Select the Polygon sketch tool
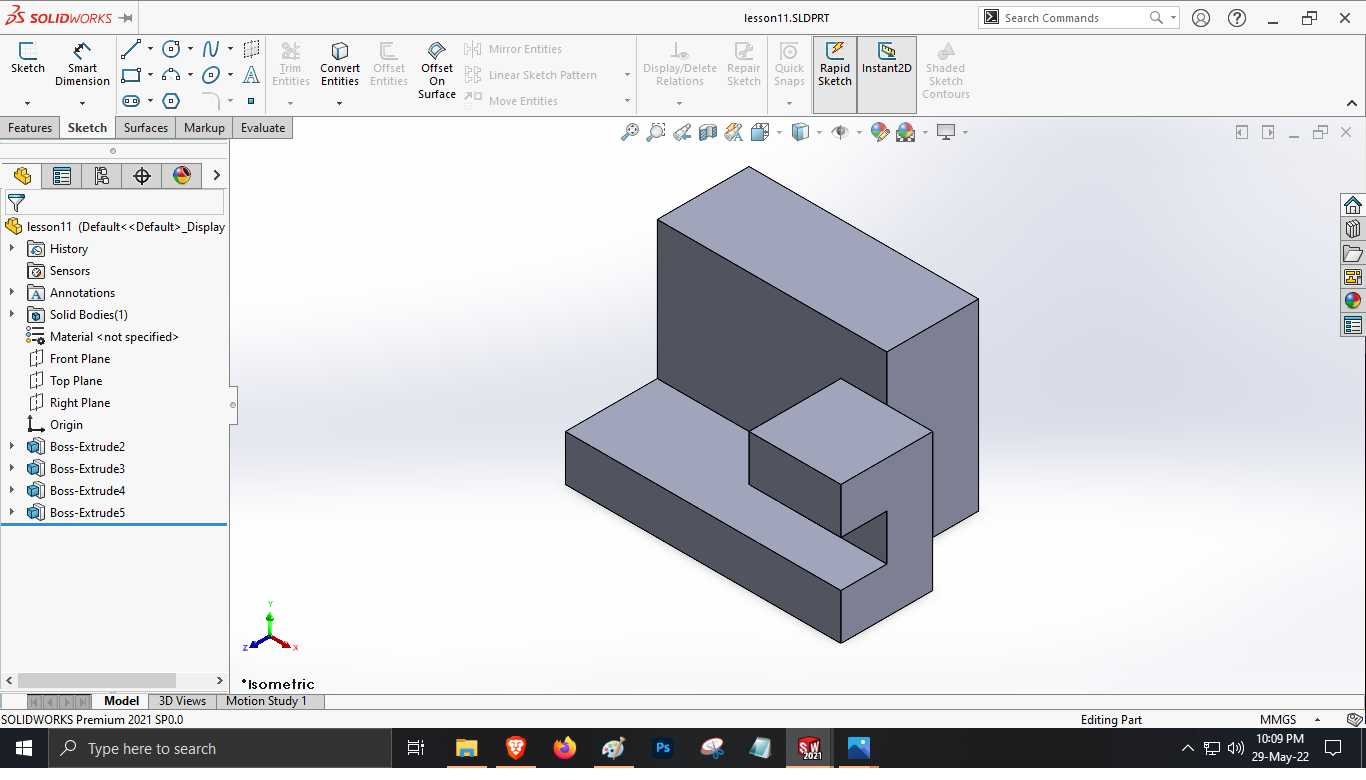 coord(171,101)
